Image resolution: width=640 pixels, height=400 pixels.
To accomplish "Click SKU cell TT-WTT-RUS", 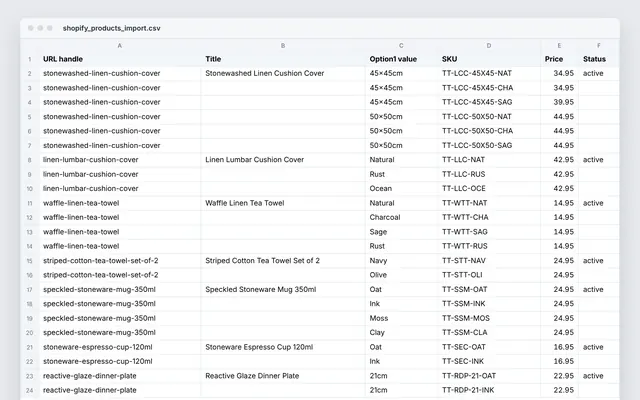I will 489,247.
